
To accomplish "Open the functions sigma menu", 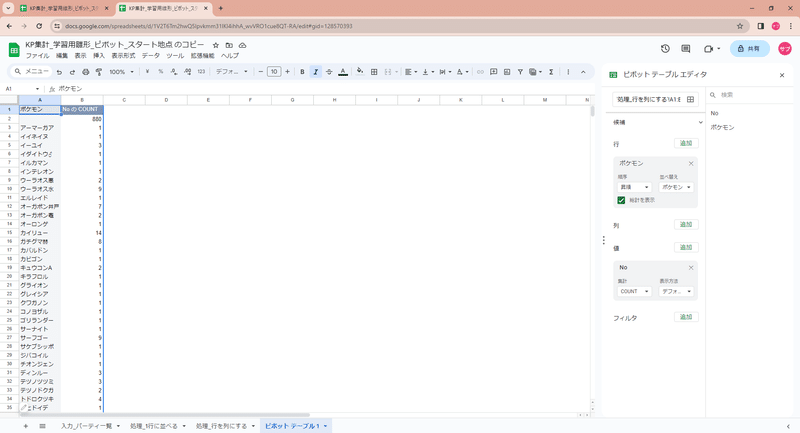I will 551,72.
